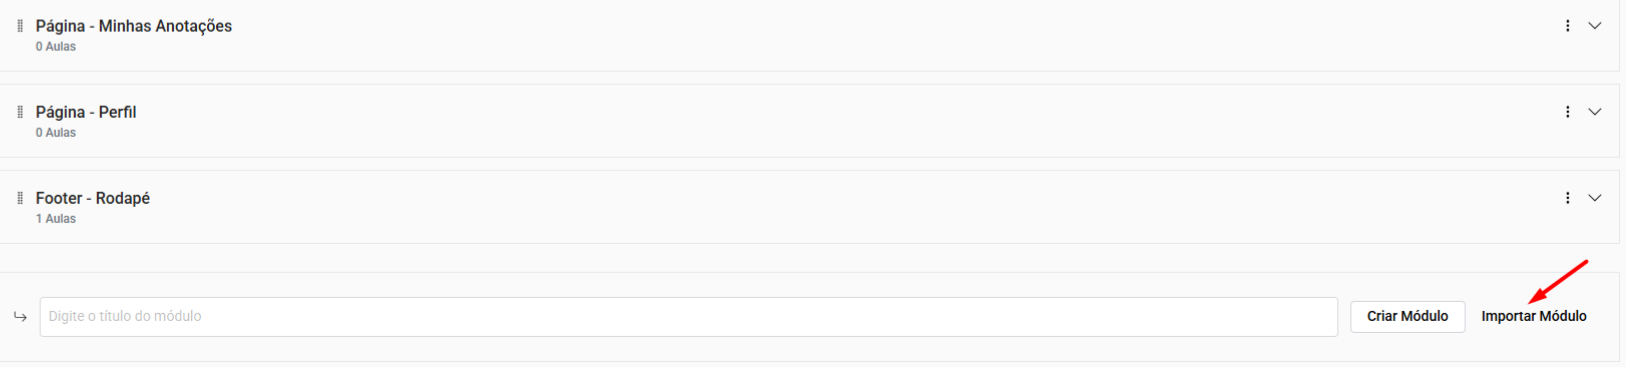Click the Criar Módulo button
This screenshot has height=367, width=1626.
[1407, 316]
